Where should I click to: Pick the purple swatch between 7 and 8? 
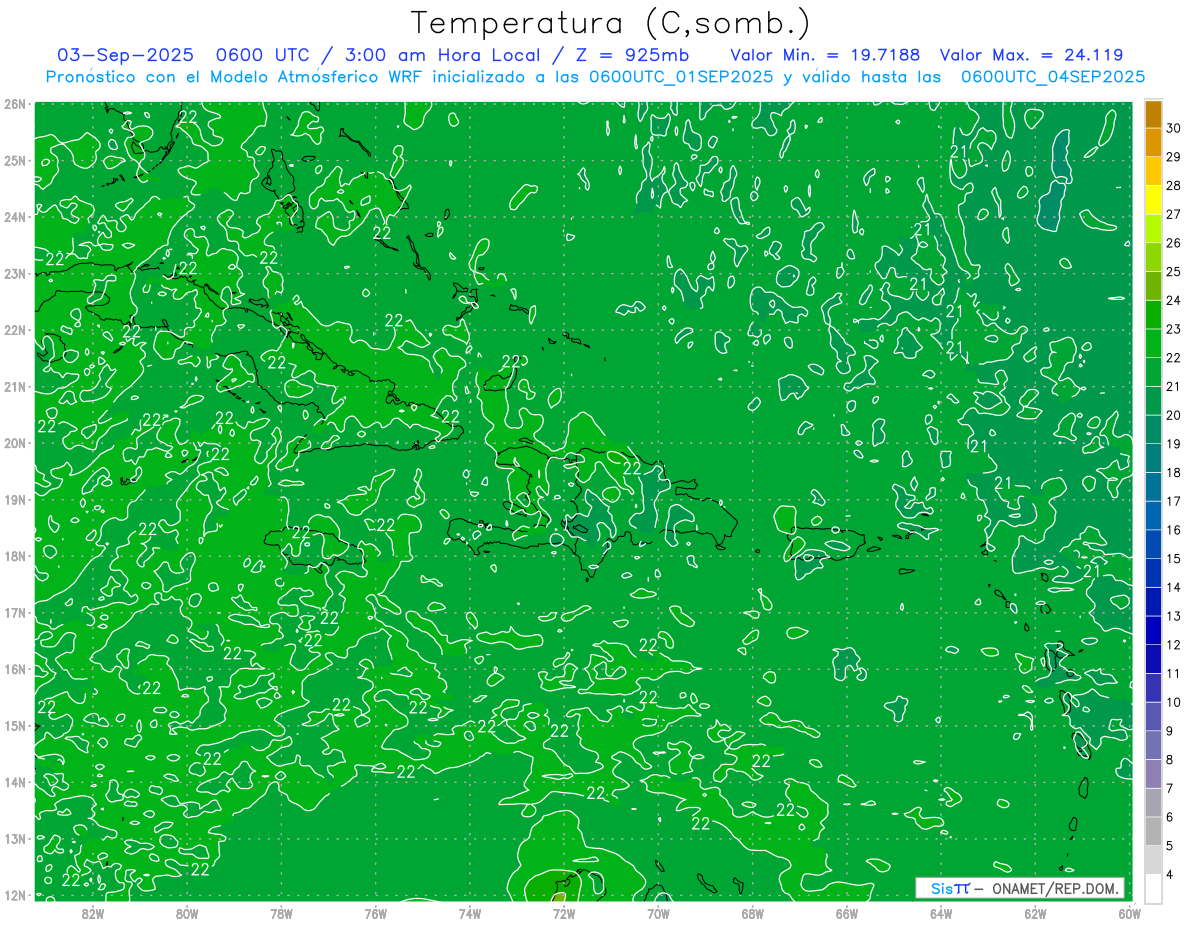[x=1153, y=774]
